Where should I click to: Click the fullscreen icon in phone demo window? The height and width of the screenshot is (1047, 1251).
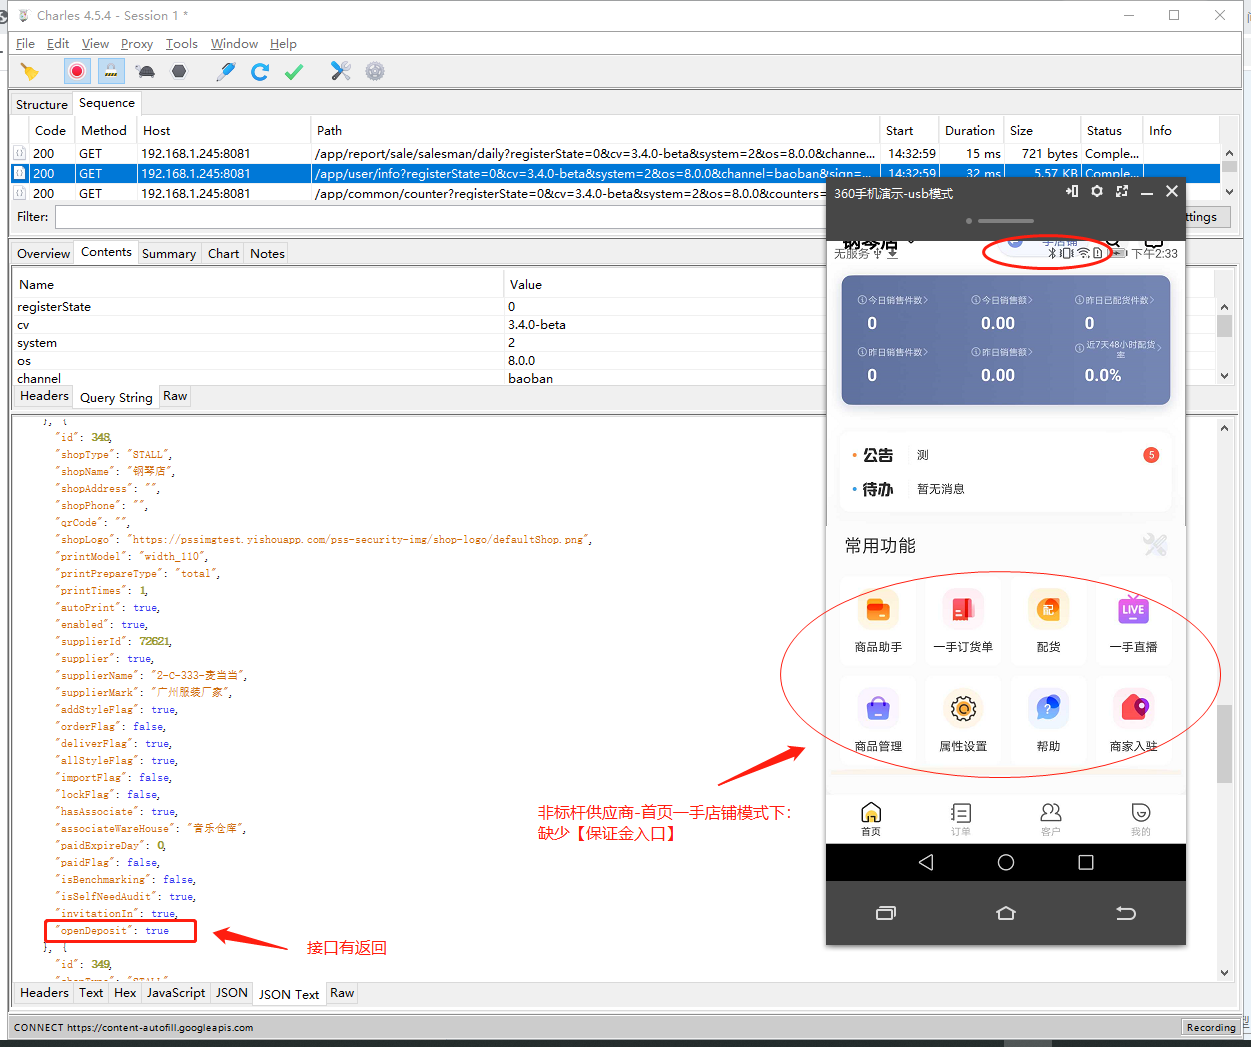(x=1122, y=191)
